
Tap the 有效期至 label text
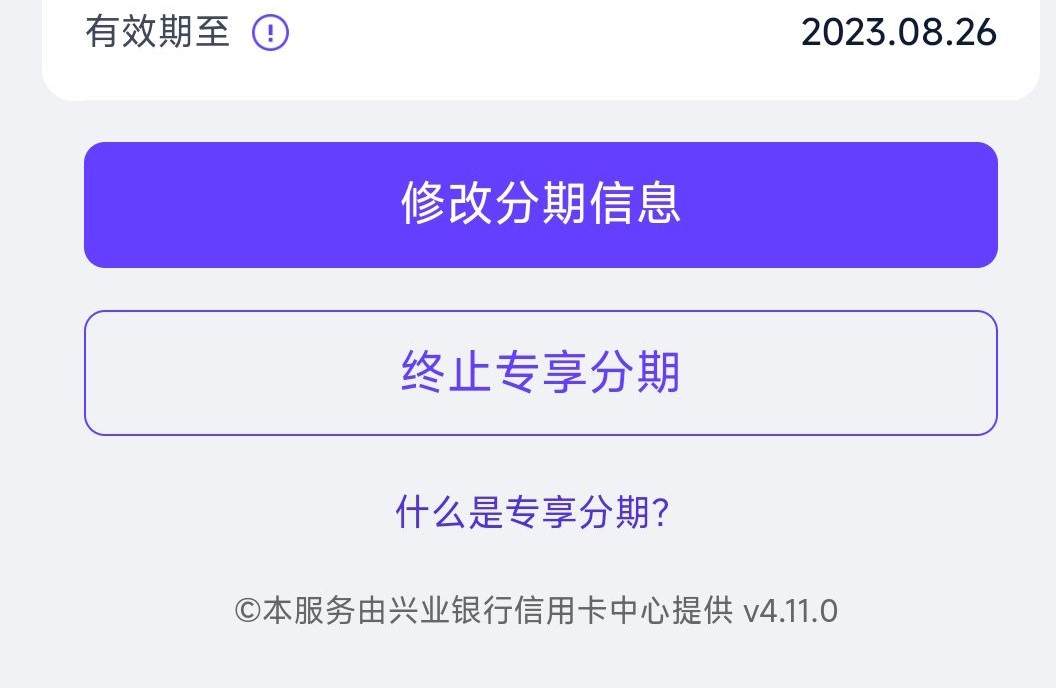(x=158, y=32)
